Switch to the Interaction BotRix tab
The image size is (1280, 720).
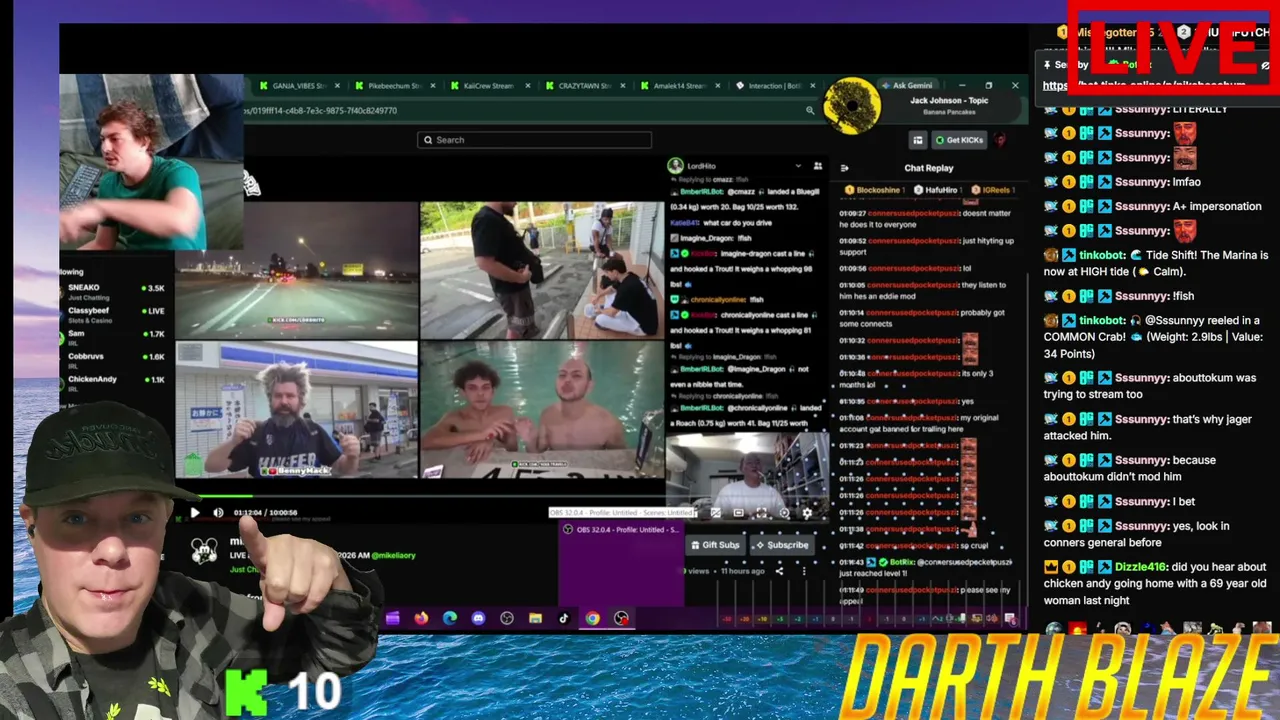(776, 86)
